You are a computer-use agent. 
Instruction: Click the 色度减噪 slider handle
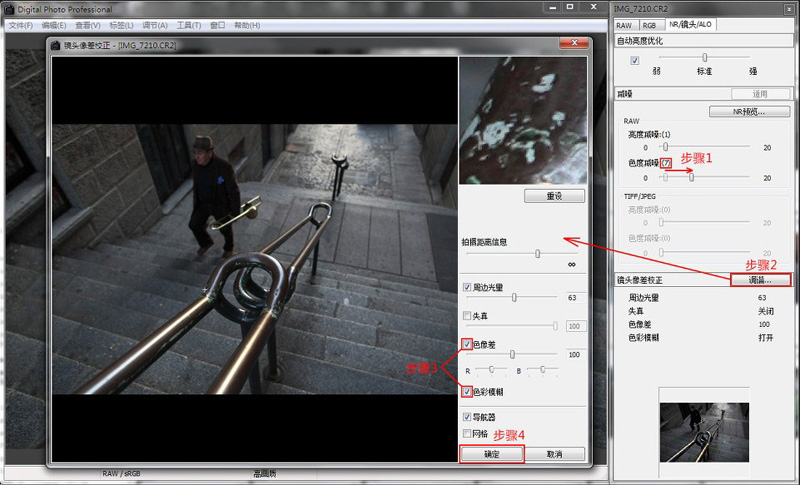[691, 177]
